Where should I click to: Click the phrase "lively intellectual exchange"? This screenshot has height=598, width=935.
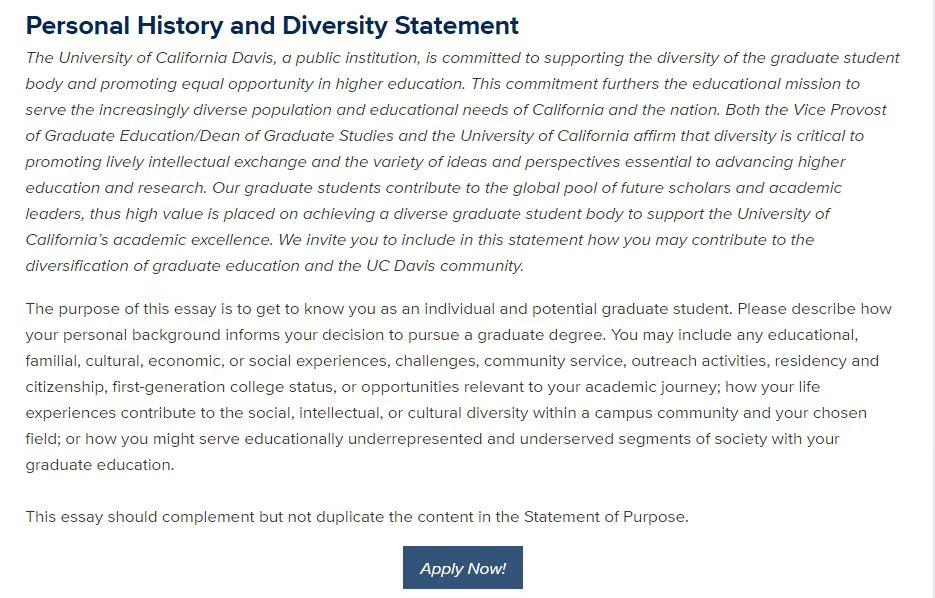(x=216, y=162)
